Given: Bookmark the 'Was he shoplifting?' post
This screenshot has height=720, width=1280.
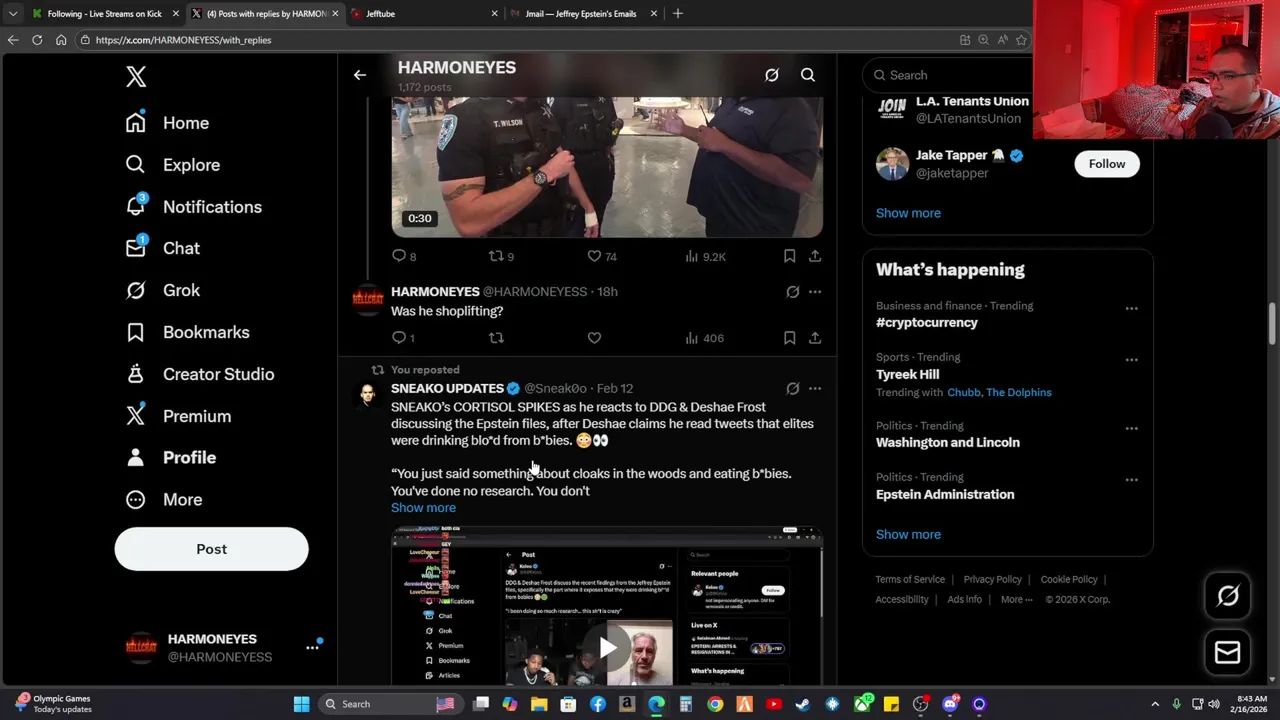Looking at the screenshot, I should pyautogui.click(x=789, y=338).
